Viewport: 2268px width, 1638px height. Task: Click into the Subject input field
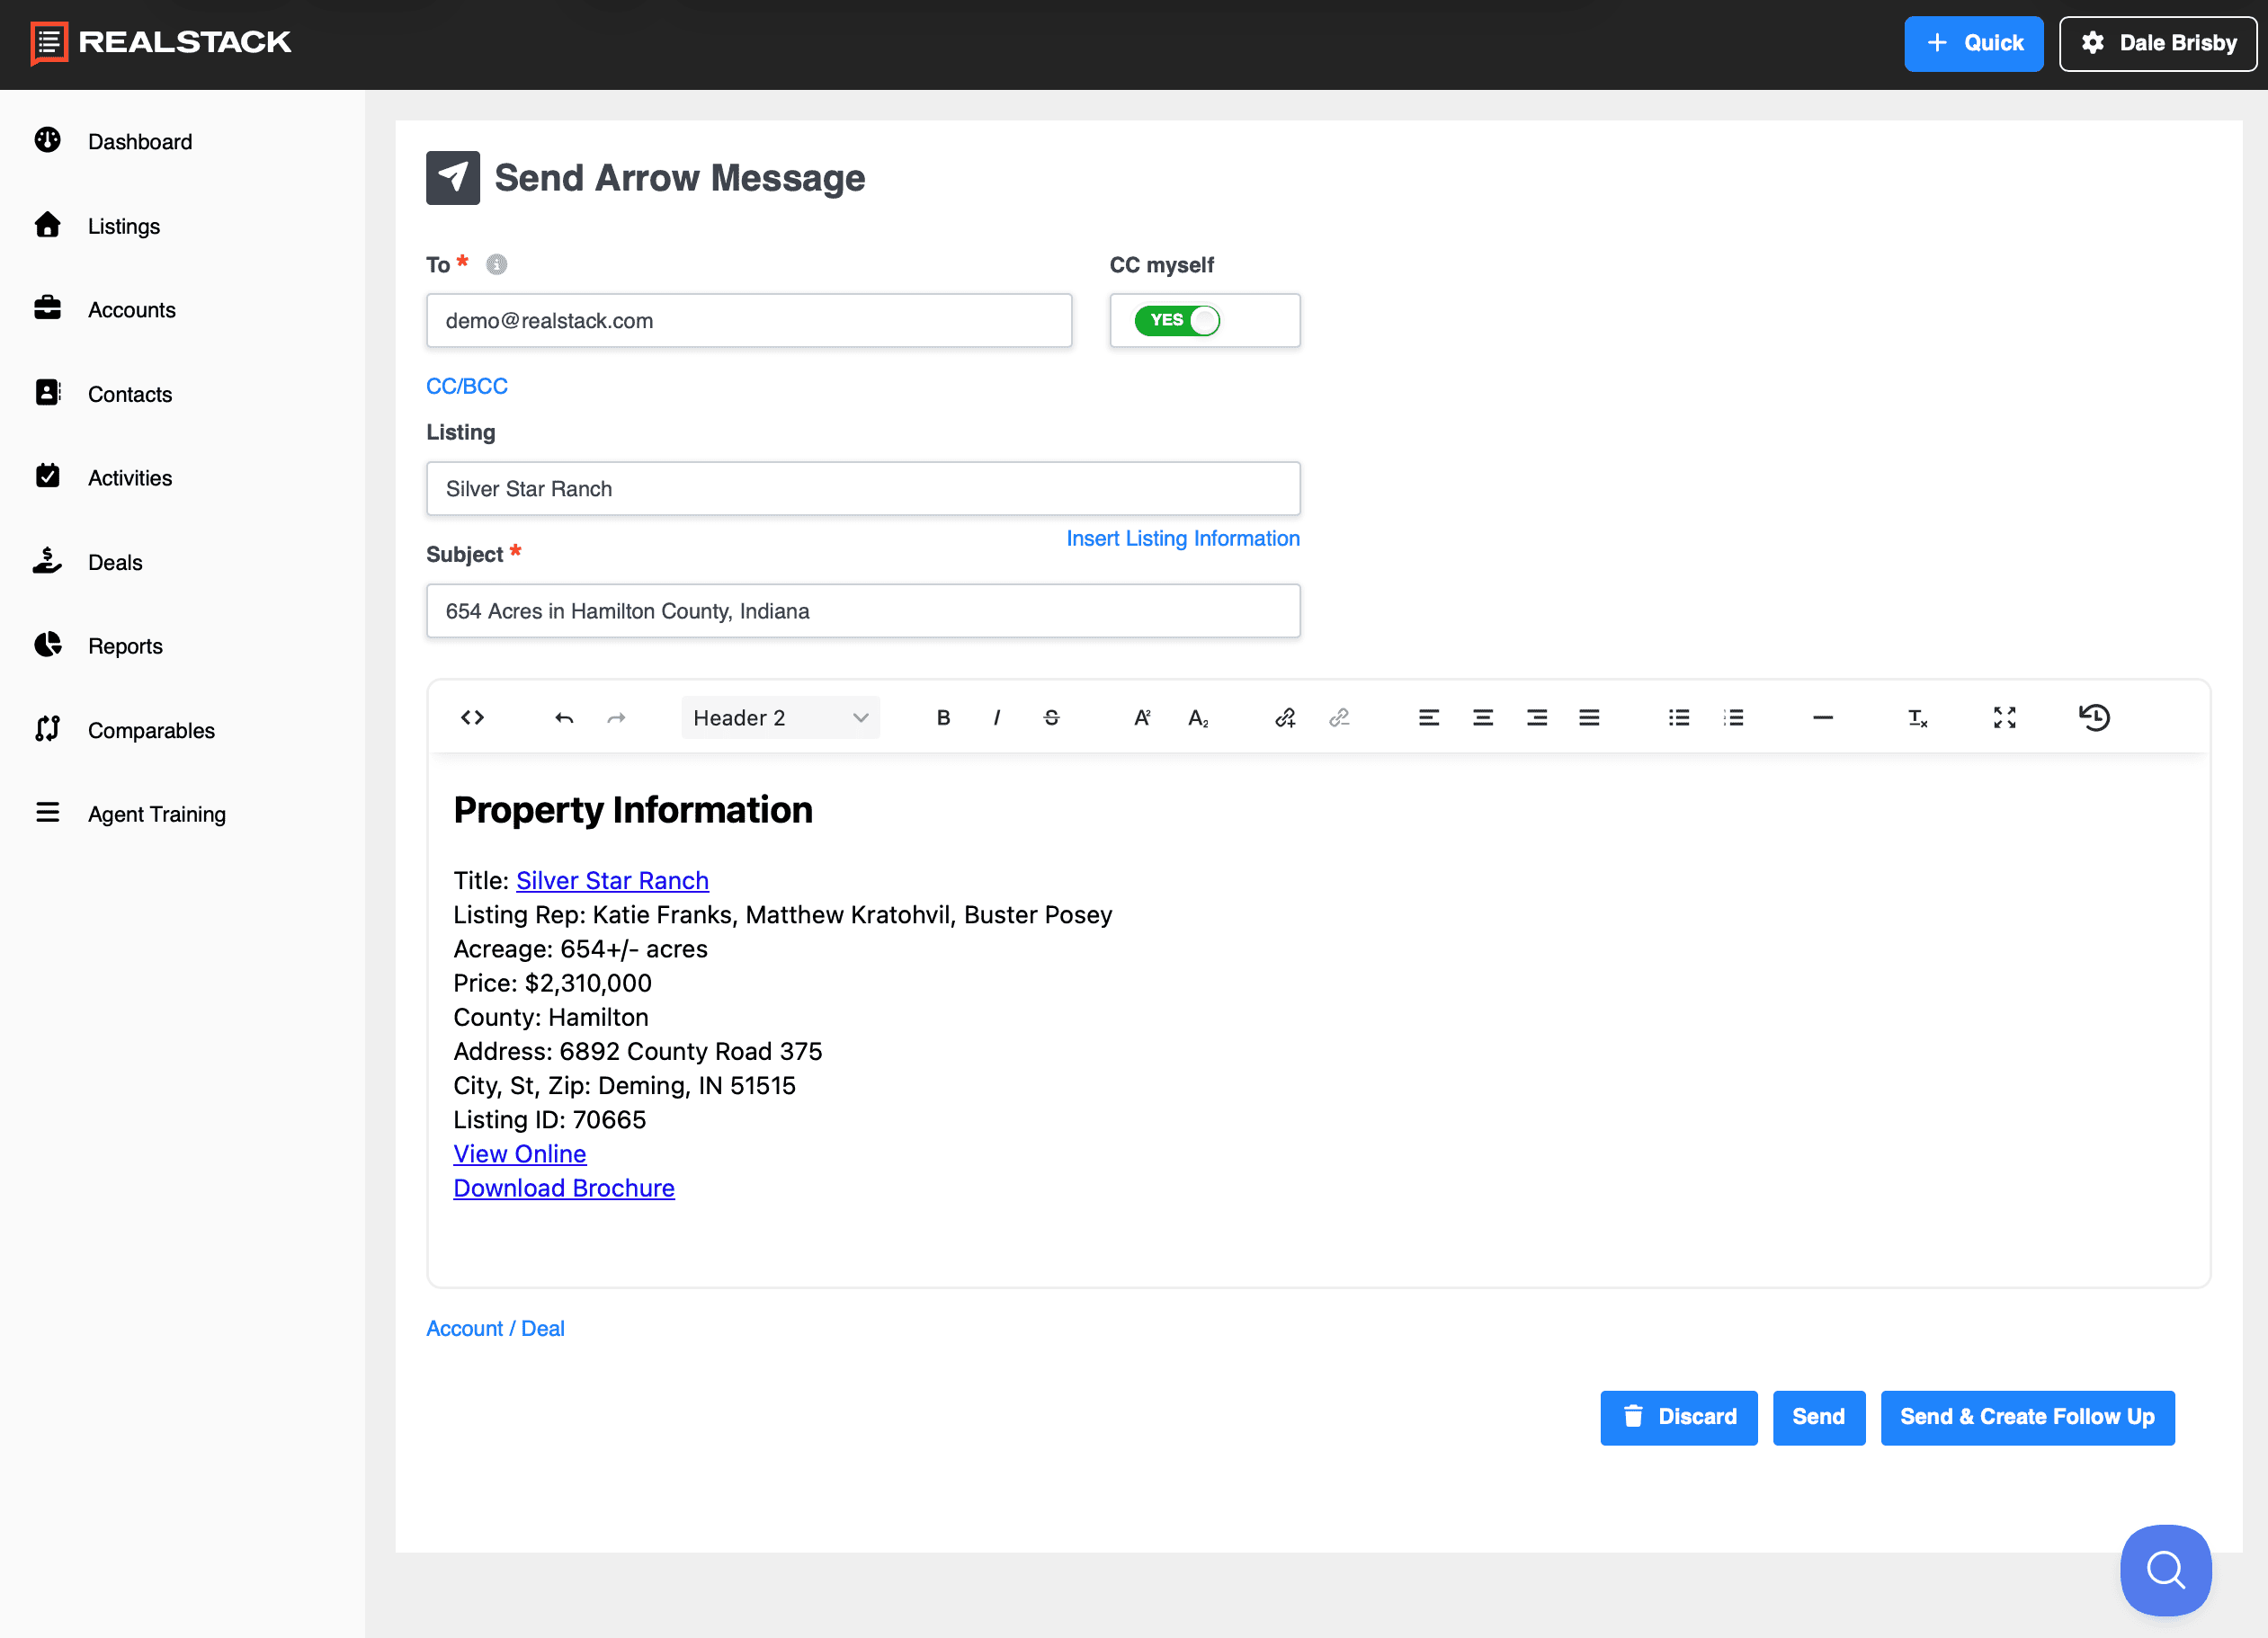[x=862, y=610]
